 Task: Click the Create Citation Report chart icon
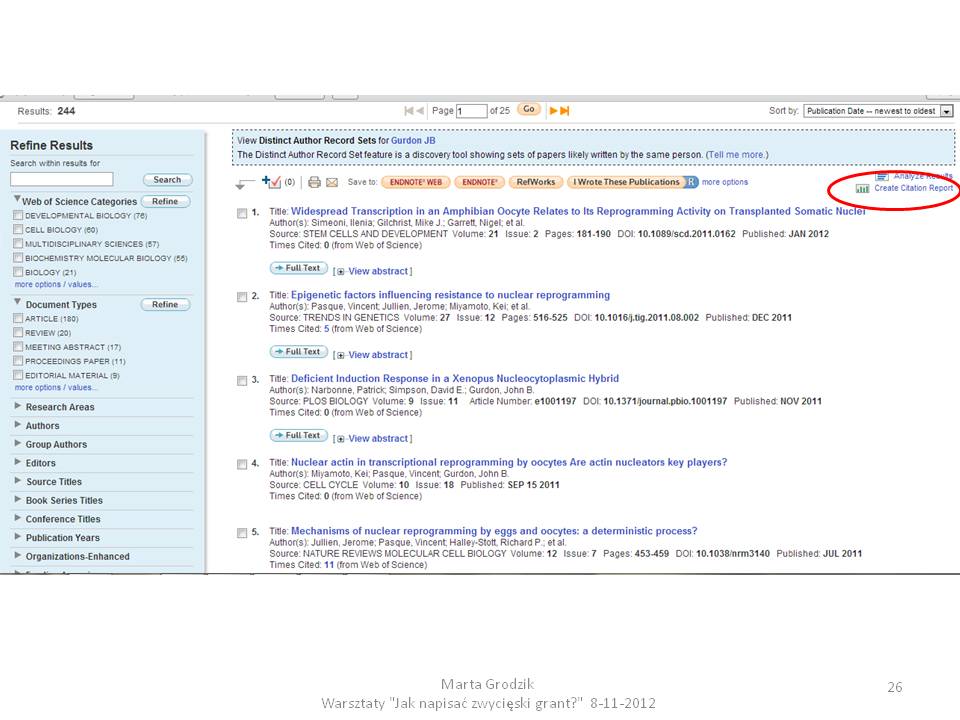point(862,189)
